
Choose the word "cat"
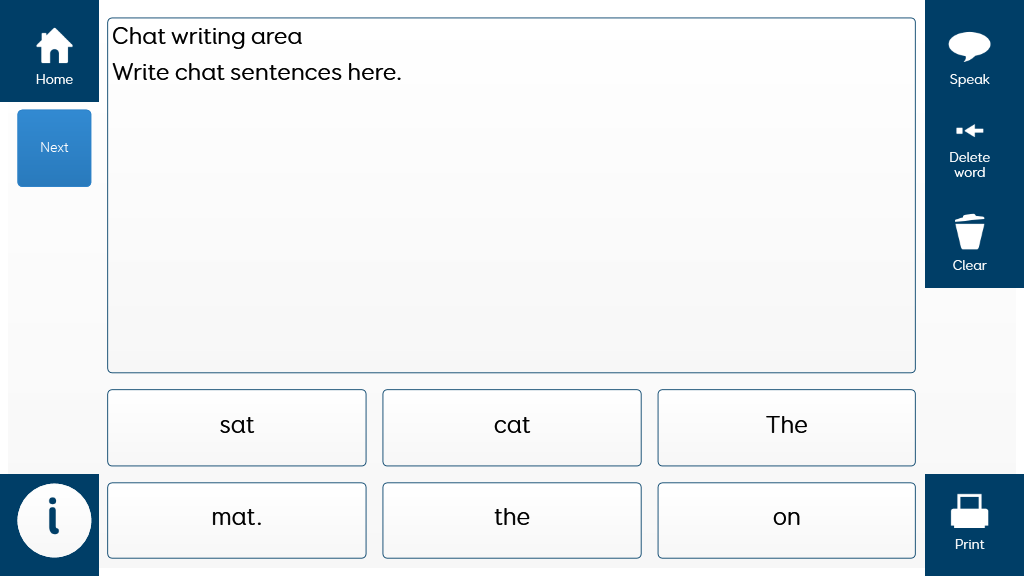tap(511, 427)
